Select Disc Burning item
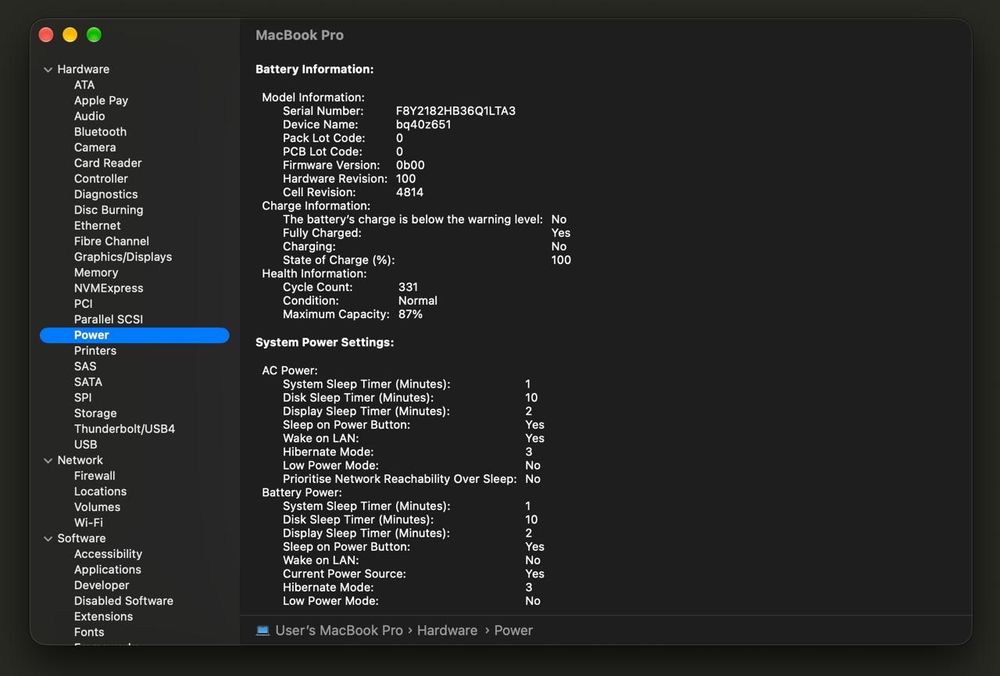 (x=108, y=210)
